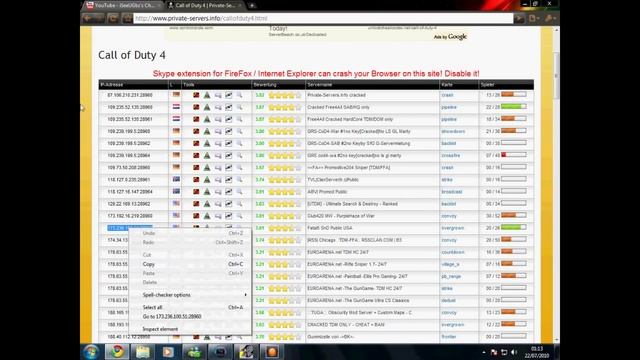Open the Windows Start button
Screen dimensions: 640x360
(91, 351)
